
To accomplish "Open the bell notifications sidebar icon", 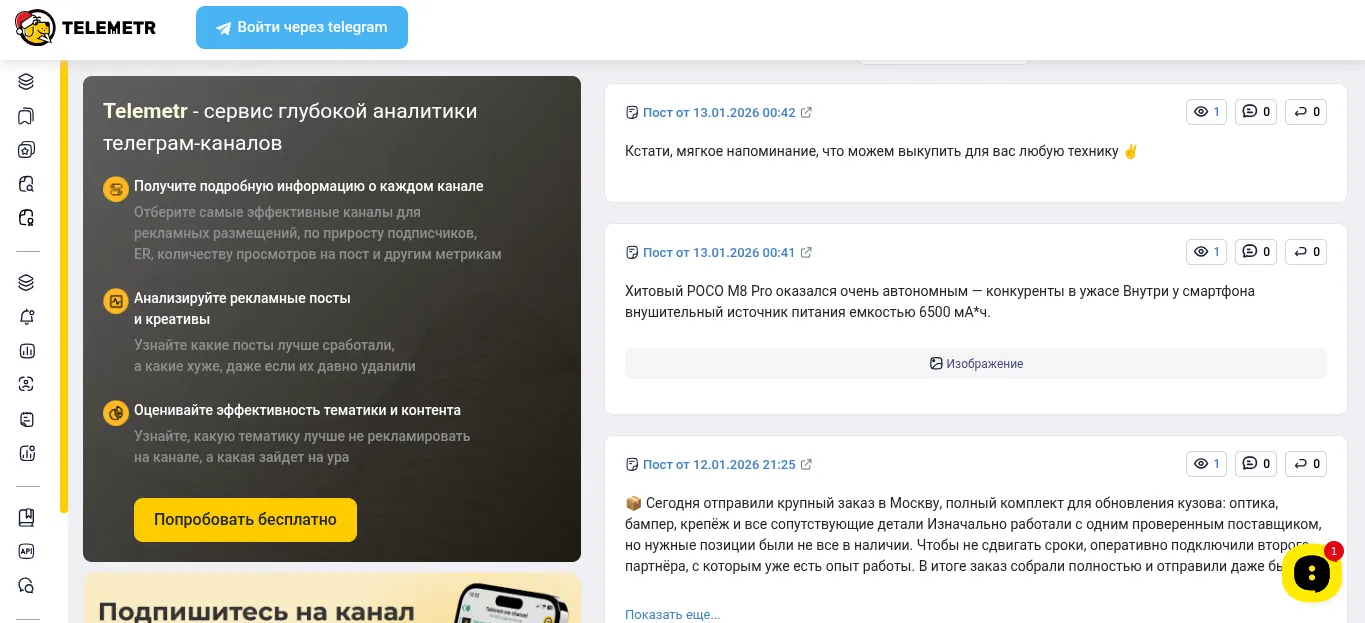I will [x=27, y=317].
